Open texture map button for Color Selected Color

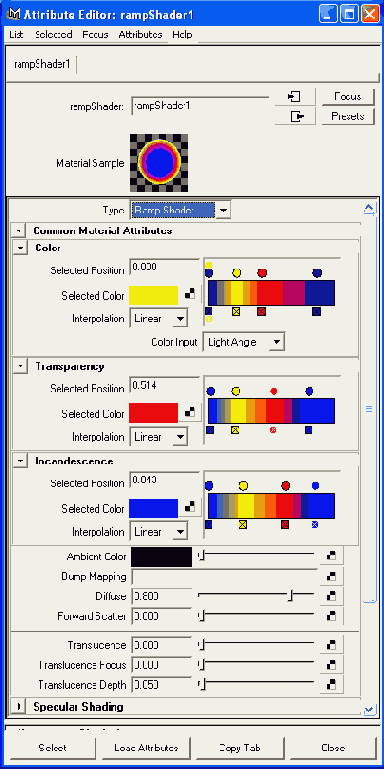190,294
